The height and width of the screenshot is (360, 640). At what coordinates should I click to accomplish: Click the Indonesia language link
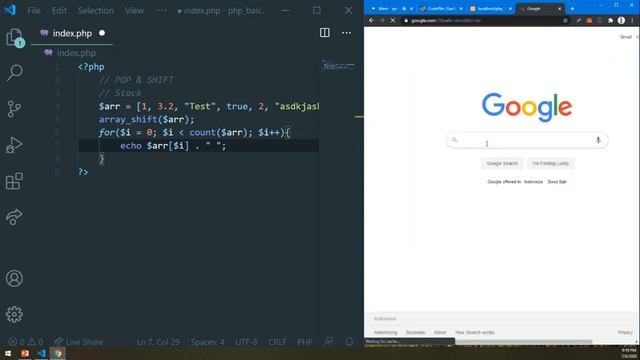(x=533, y=182)
